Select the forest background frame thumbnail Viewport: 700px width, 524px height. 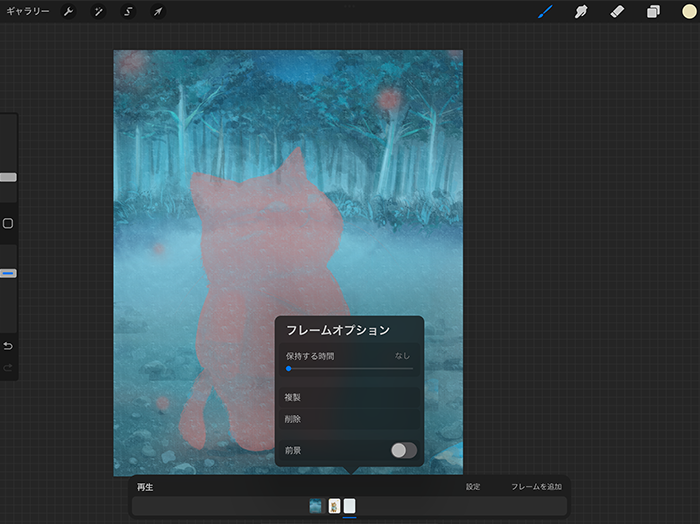(316, 506)
